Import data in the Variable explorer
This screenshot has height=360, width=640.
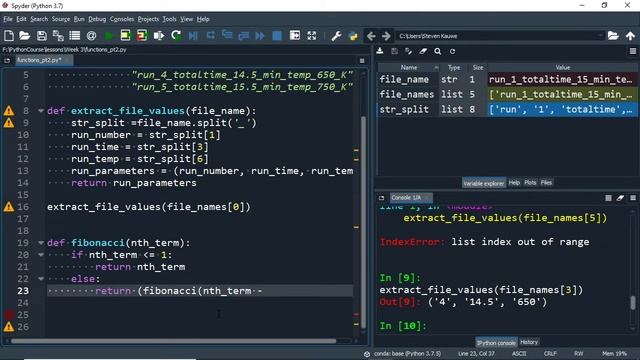click(380, 51)
